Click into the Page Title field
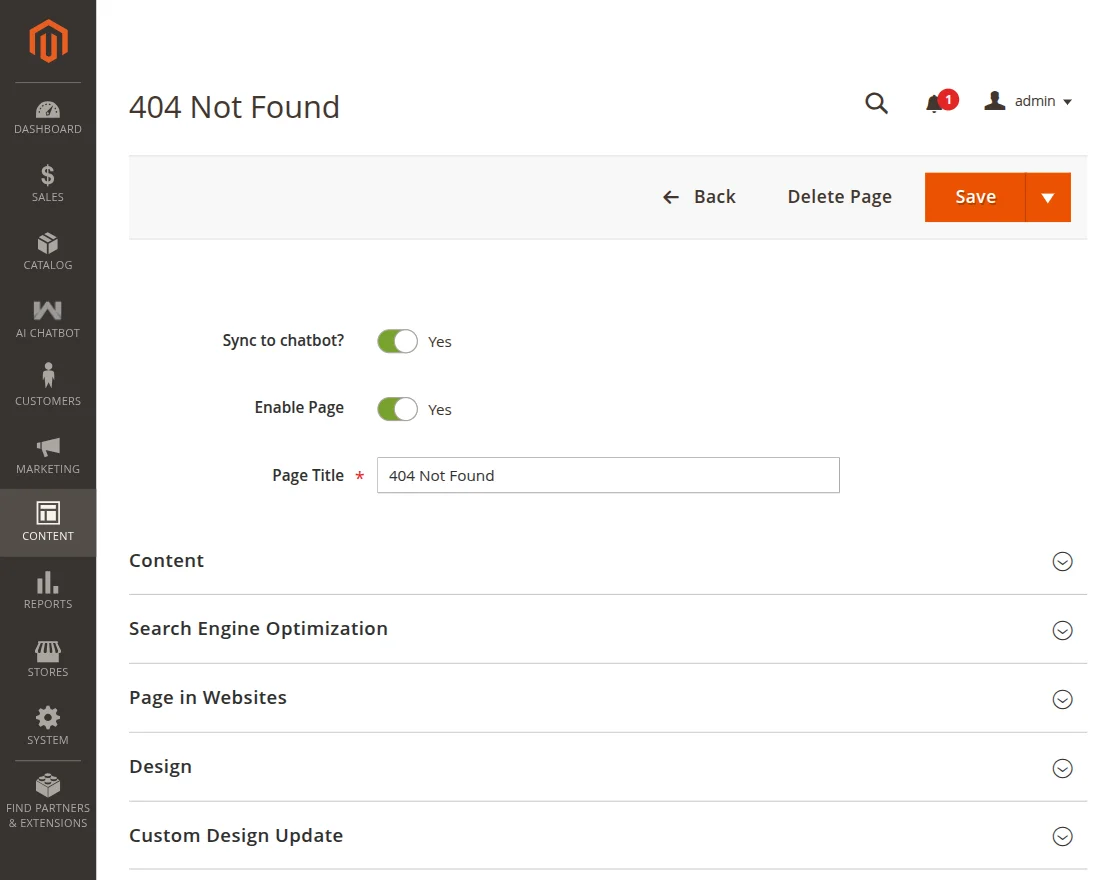1120x880 pixels. tap(608, 475)
